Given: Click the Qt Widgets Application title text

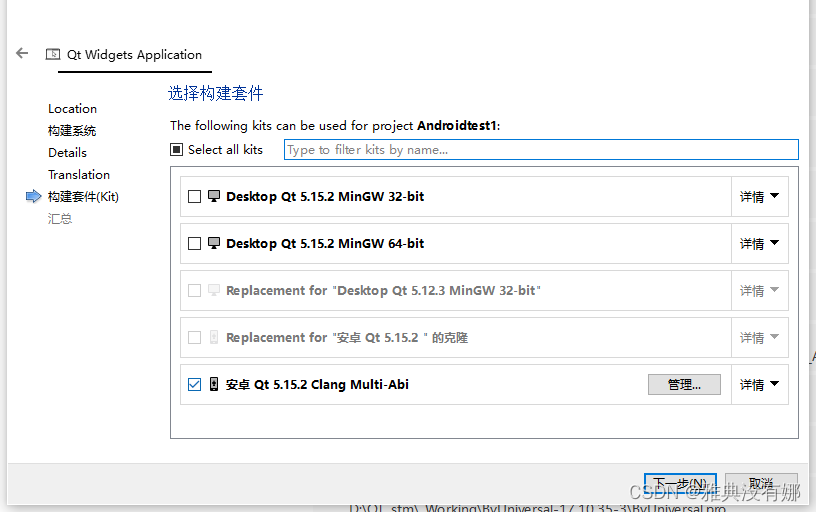Looking at the screenshot, I should pos(134,55).
